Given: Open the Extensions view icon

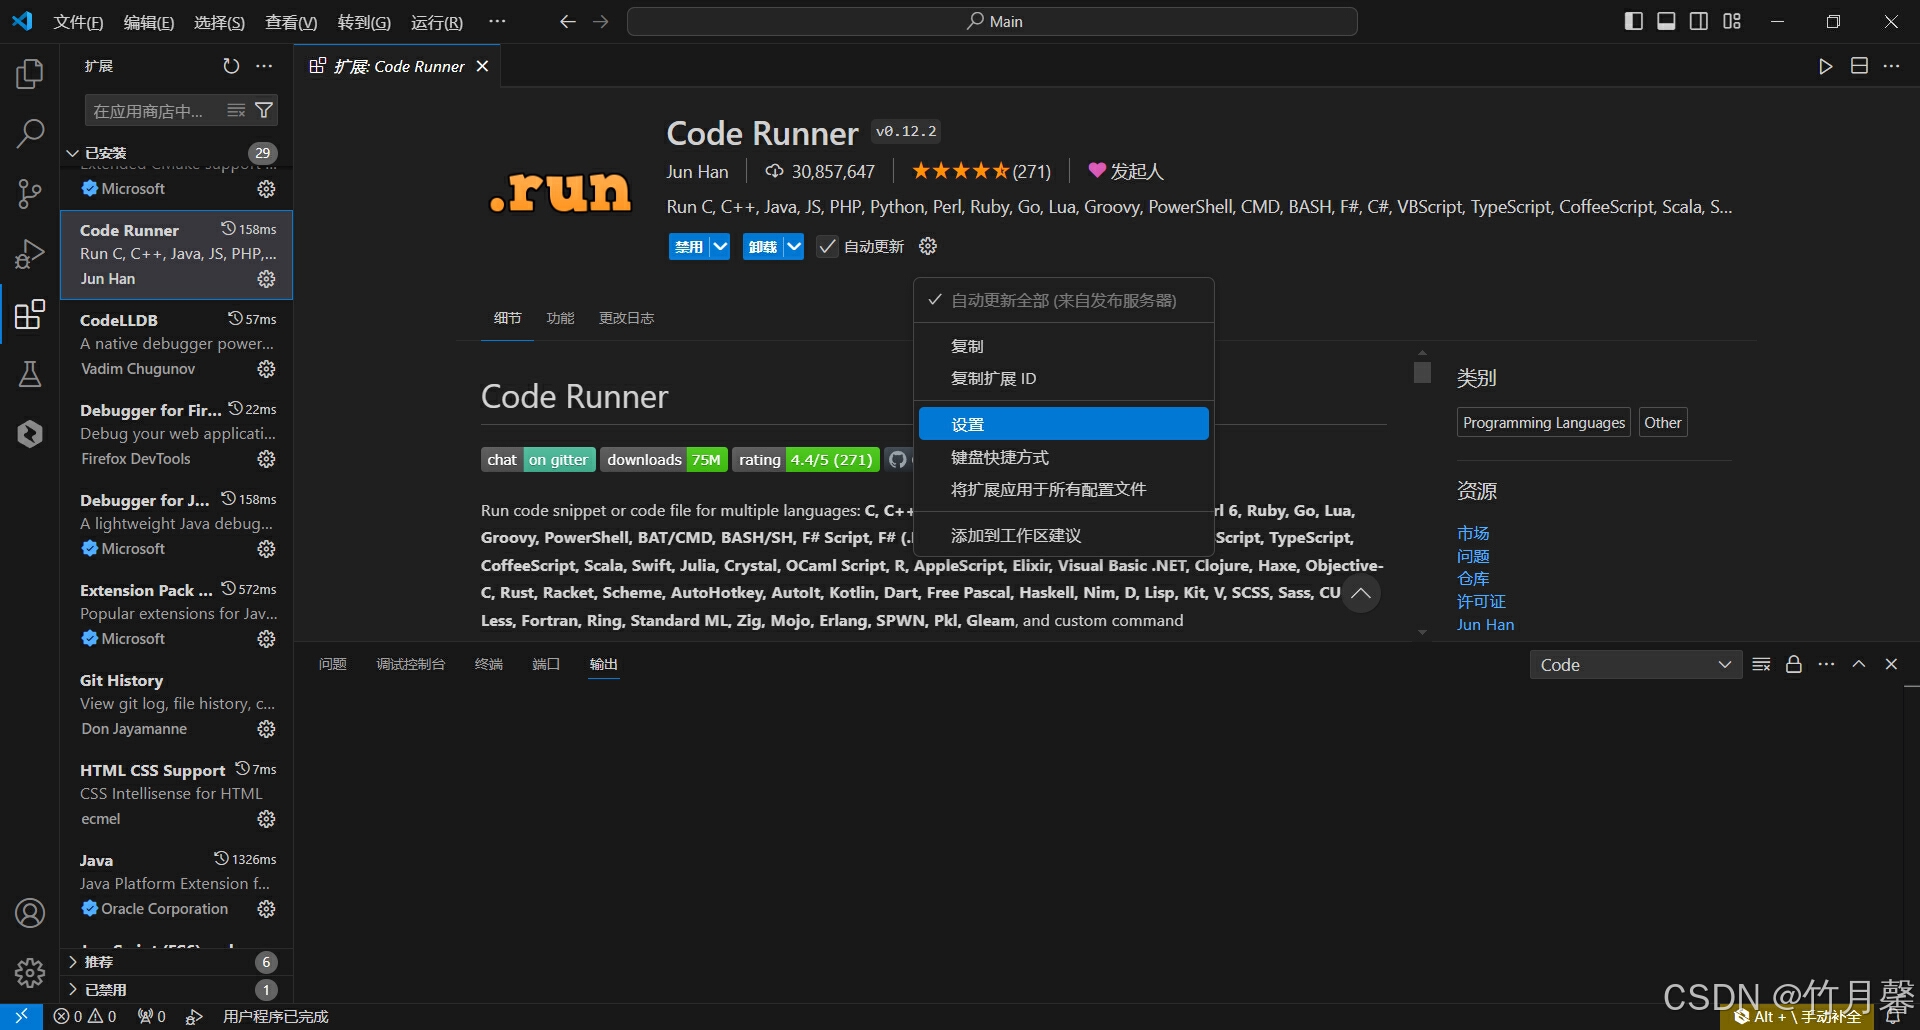Looking at the screenshot, I should click(30, 314).
